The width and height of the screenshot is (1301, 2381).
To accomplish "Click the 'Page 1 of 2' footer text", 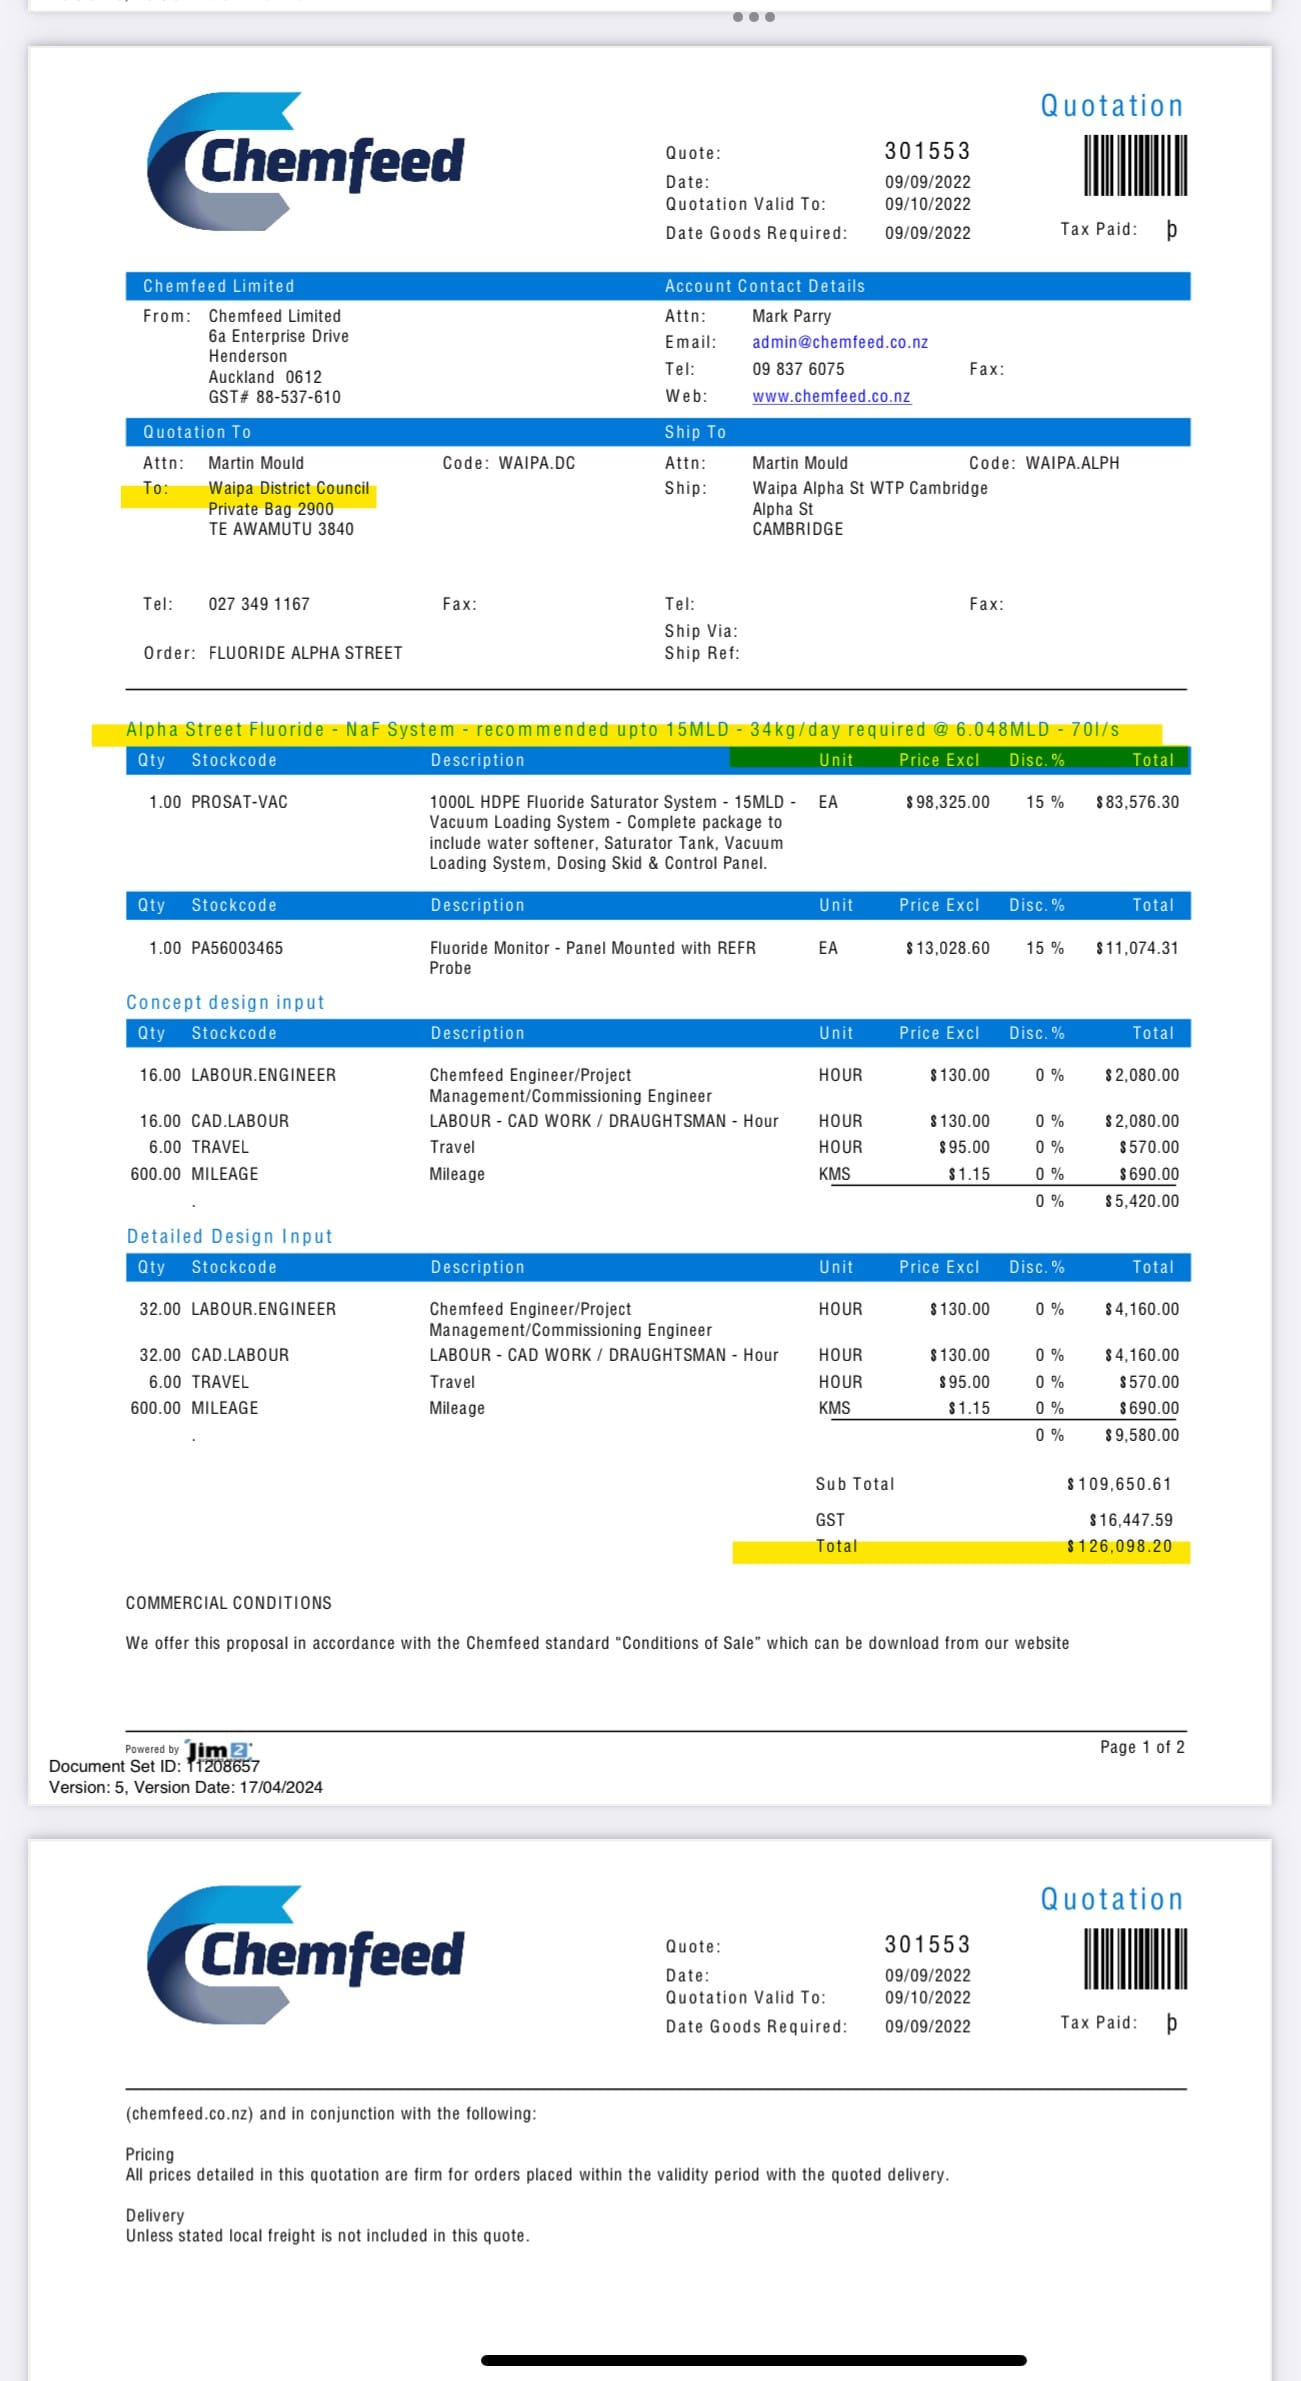I will tap(1141, 1747).
